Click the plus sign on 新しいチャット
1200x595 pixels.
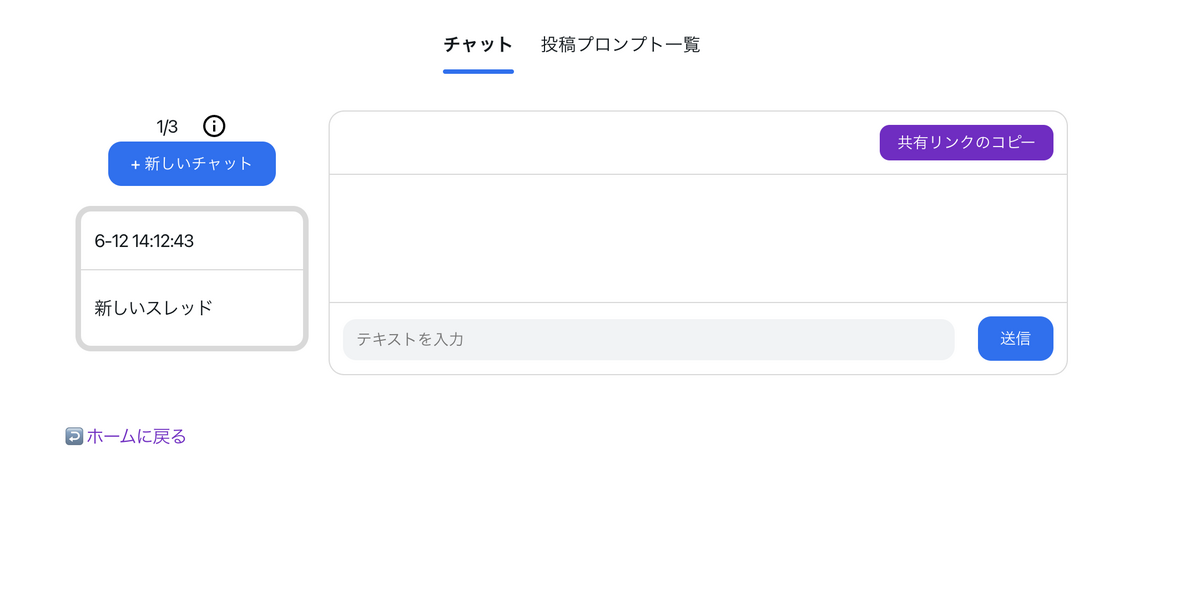135,164
